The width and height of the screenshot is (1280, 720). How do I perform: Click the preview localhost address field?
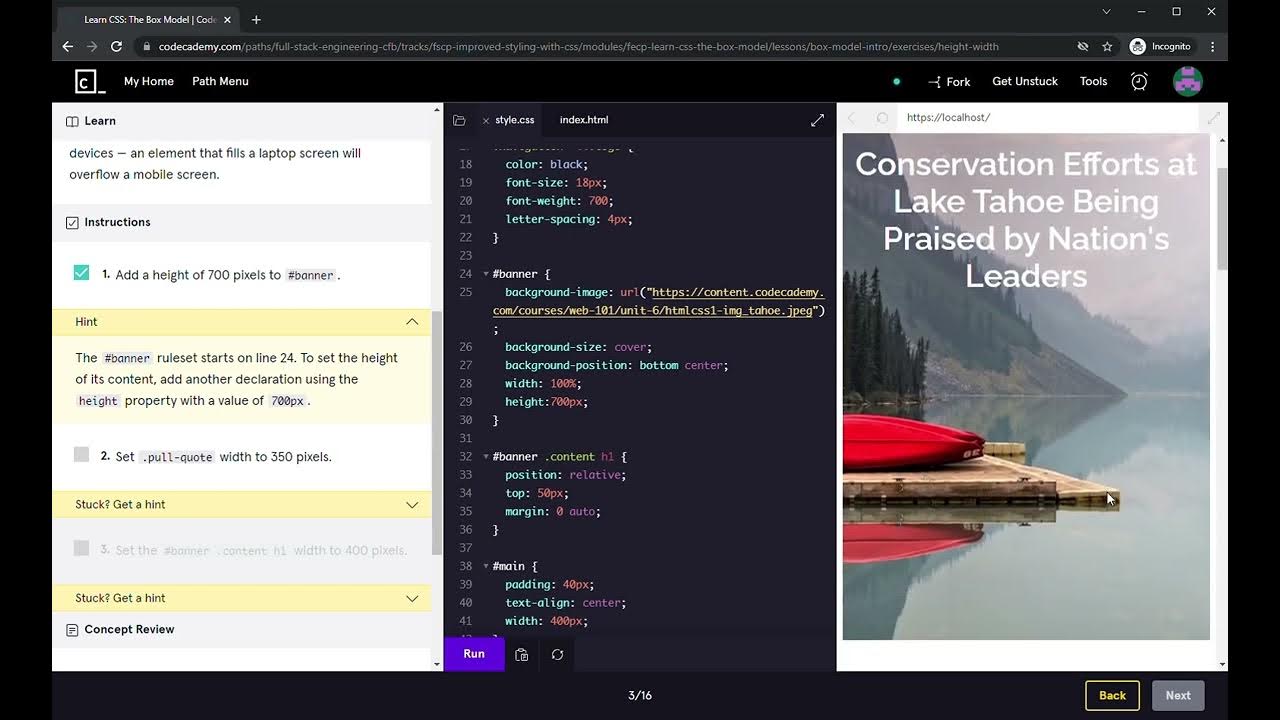1047,118
